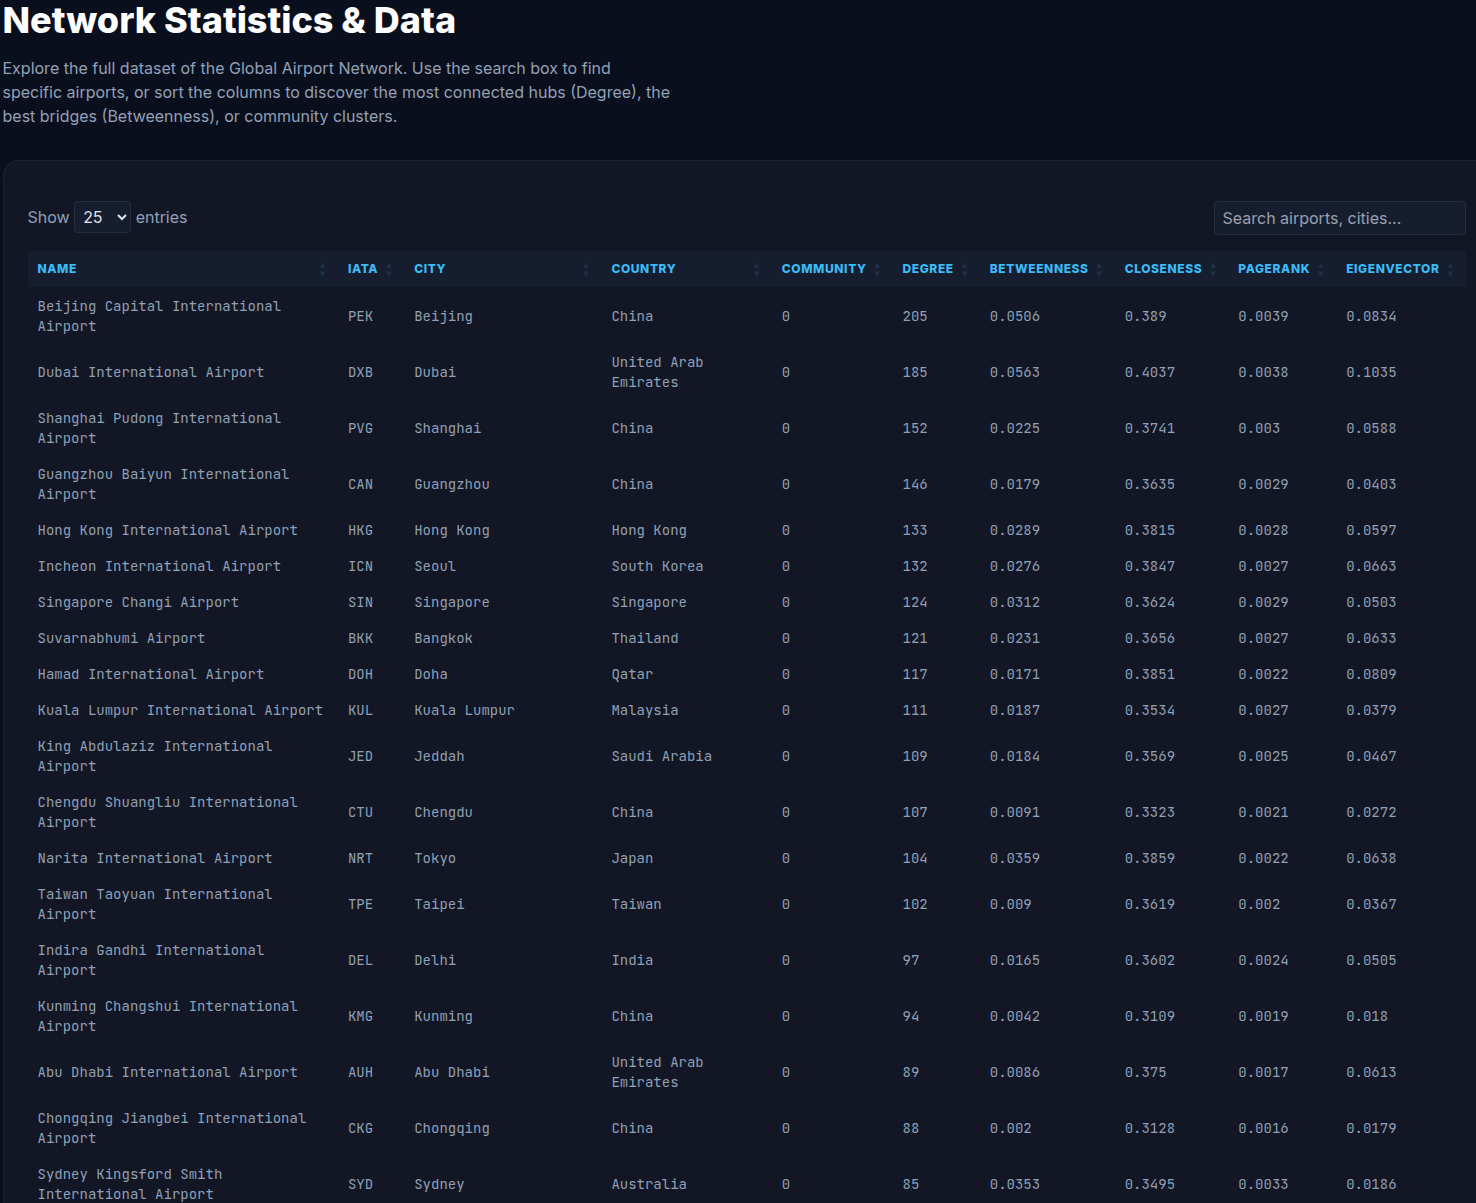Screen dimensions: 1476x1203
Task: Sort by DEGREE column header label
Action: click(928, 268)
